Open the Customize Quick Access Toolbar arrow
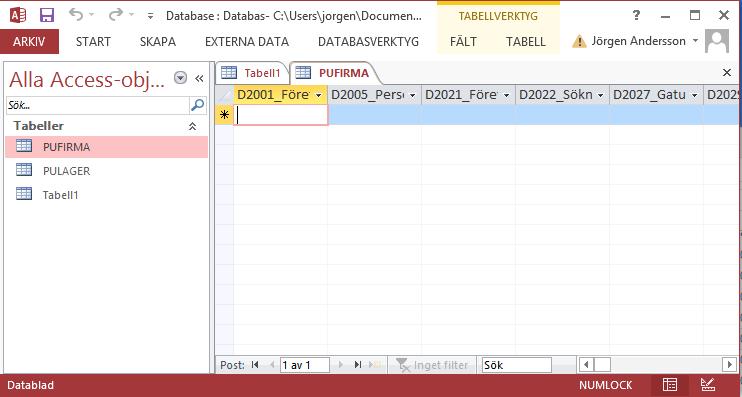 150,16
